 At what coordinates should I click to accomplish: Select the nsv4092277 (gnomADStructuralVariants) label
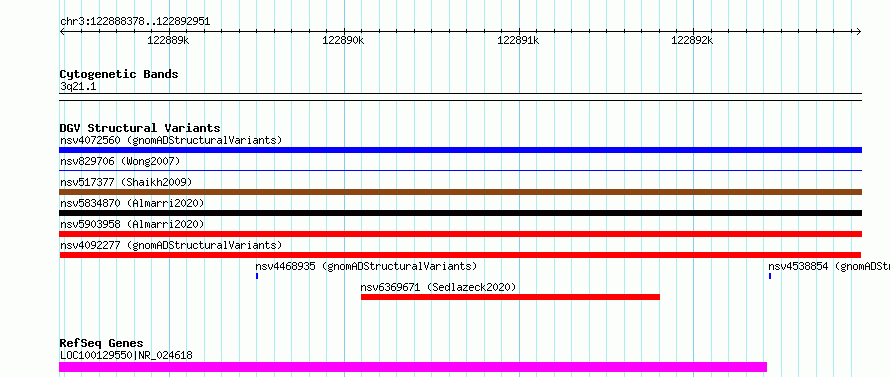click(x=171, y=245)
